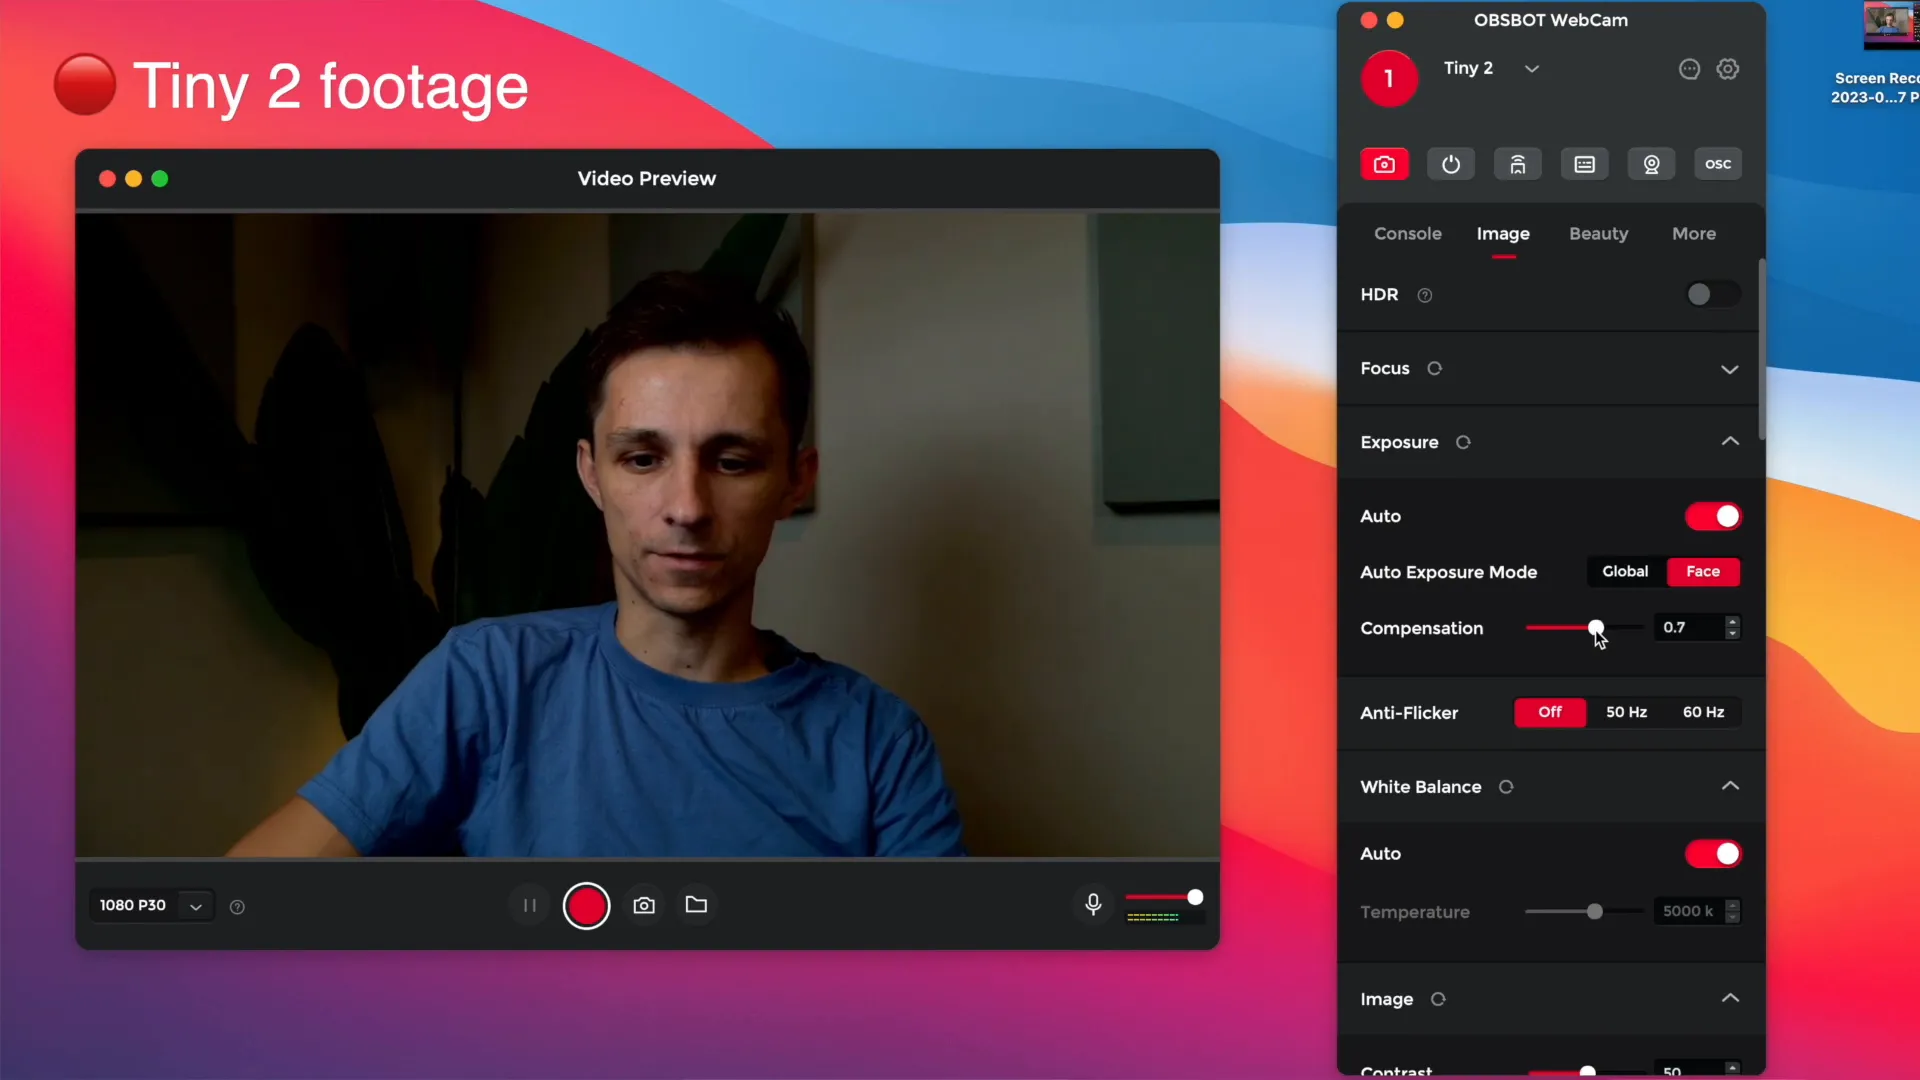Open the keyboard shortcuts icon in OBSBOT toolbar
Image resolution: width=1920 pixels, height=1080 pixels.
click(x=1585, y=164)
